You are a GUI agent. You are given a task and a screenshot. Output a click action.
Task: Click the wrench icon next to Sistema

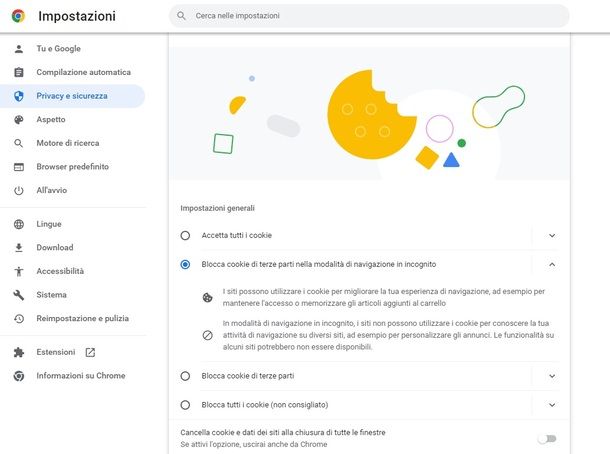(19, 295)
